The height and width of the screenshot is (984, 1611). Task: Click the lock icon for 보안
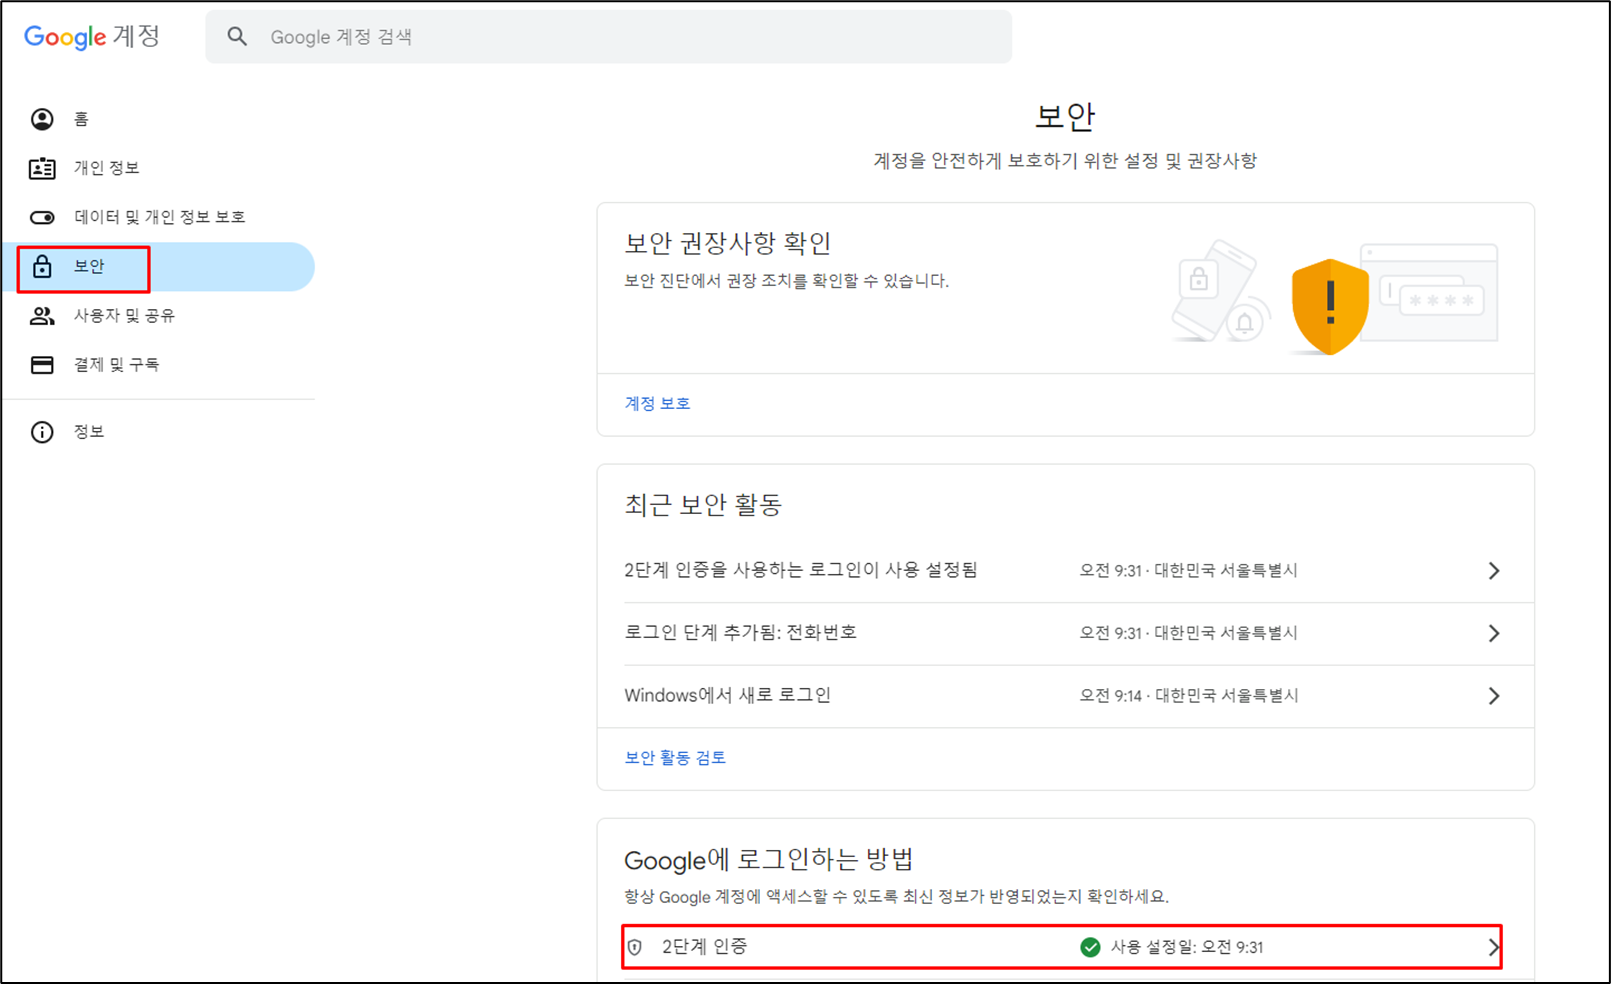click(42, 266)
